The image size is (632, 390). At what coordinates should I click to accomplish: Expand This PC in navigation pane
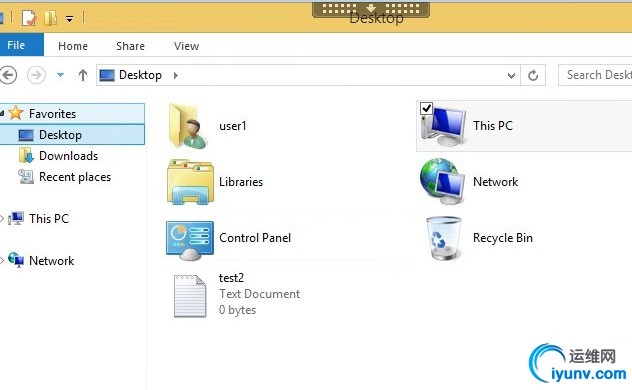2,219
